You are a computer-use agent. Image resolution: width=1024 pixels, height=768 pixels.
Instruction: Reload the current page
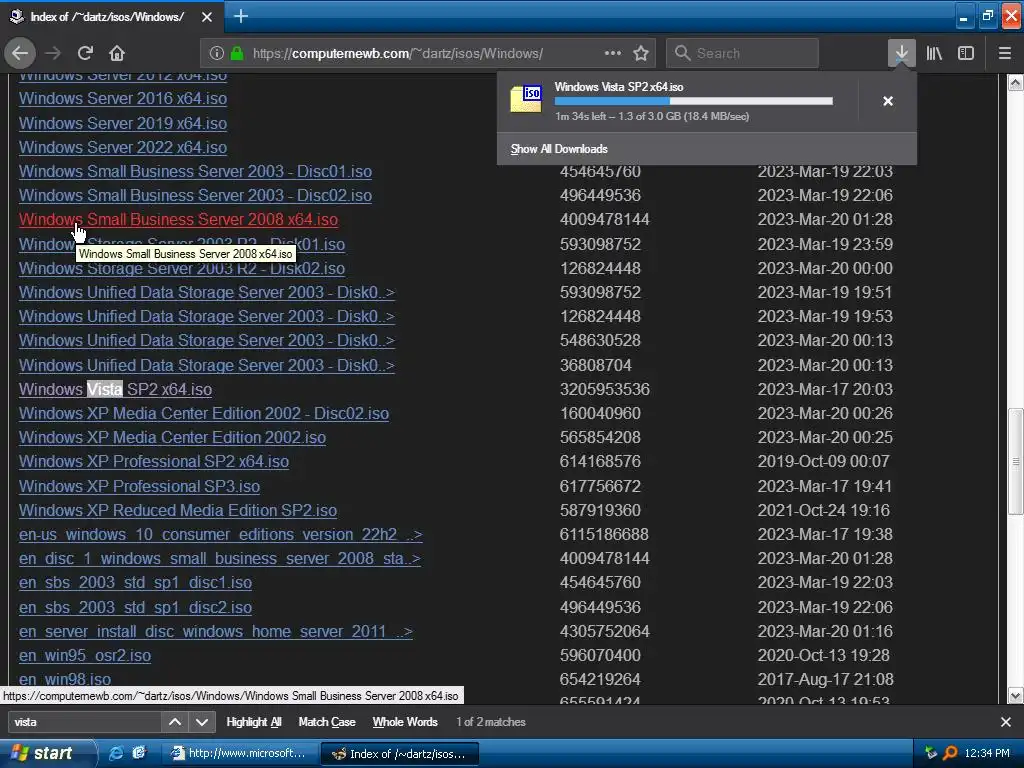85,53
